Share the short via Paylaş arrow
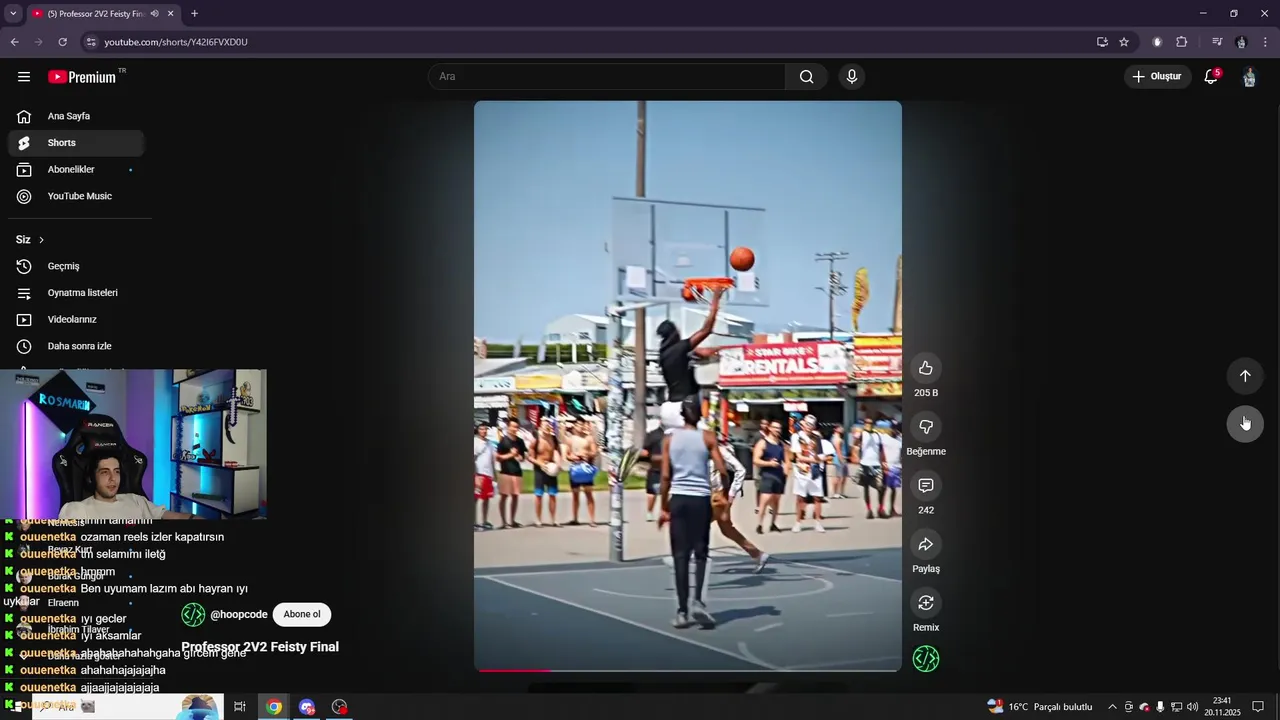 tap(926, 544)
